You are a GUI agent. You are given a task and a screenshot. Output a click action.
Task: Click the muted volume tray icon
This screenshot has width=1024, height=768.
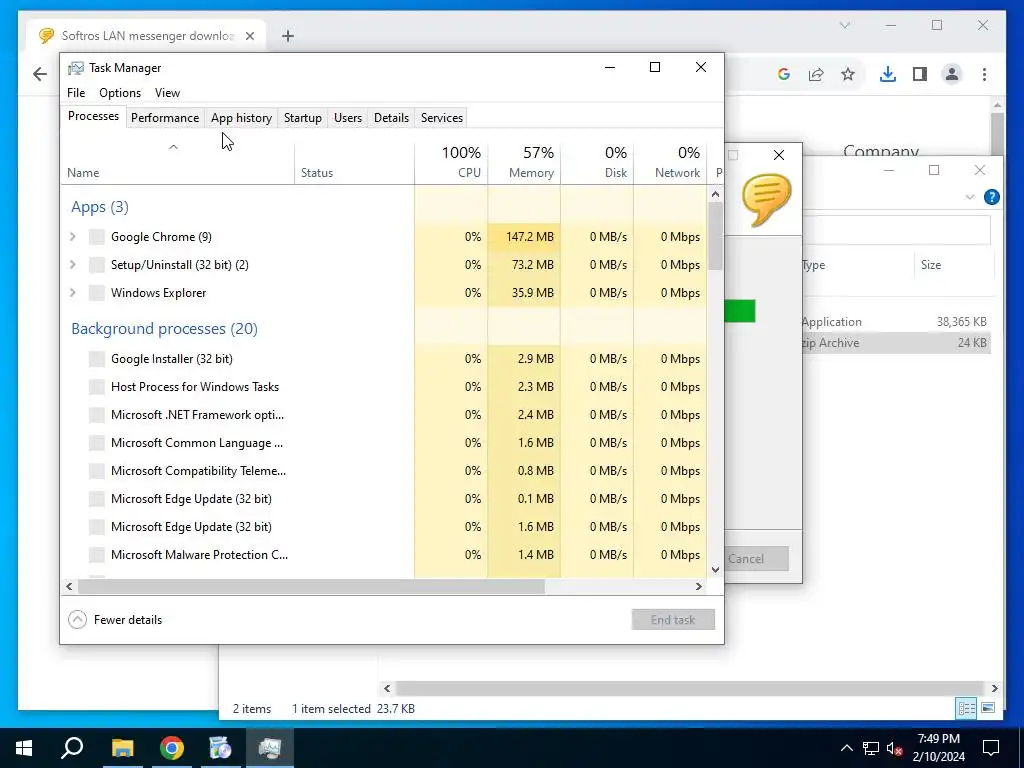[894, 748]
